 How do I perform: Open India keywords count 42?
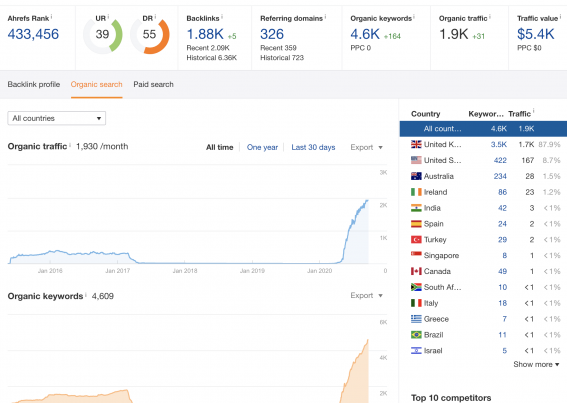[503, 208]
